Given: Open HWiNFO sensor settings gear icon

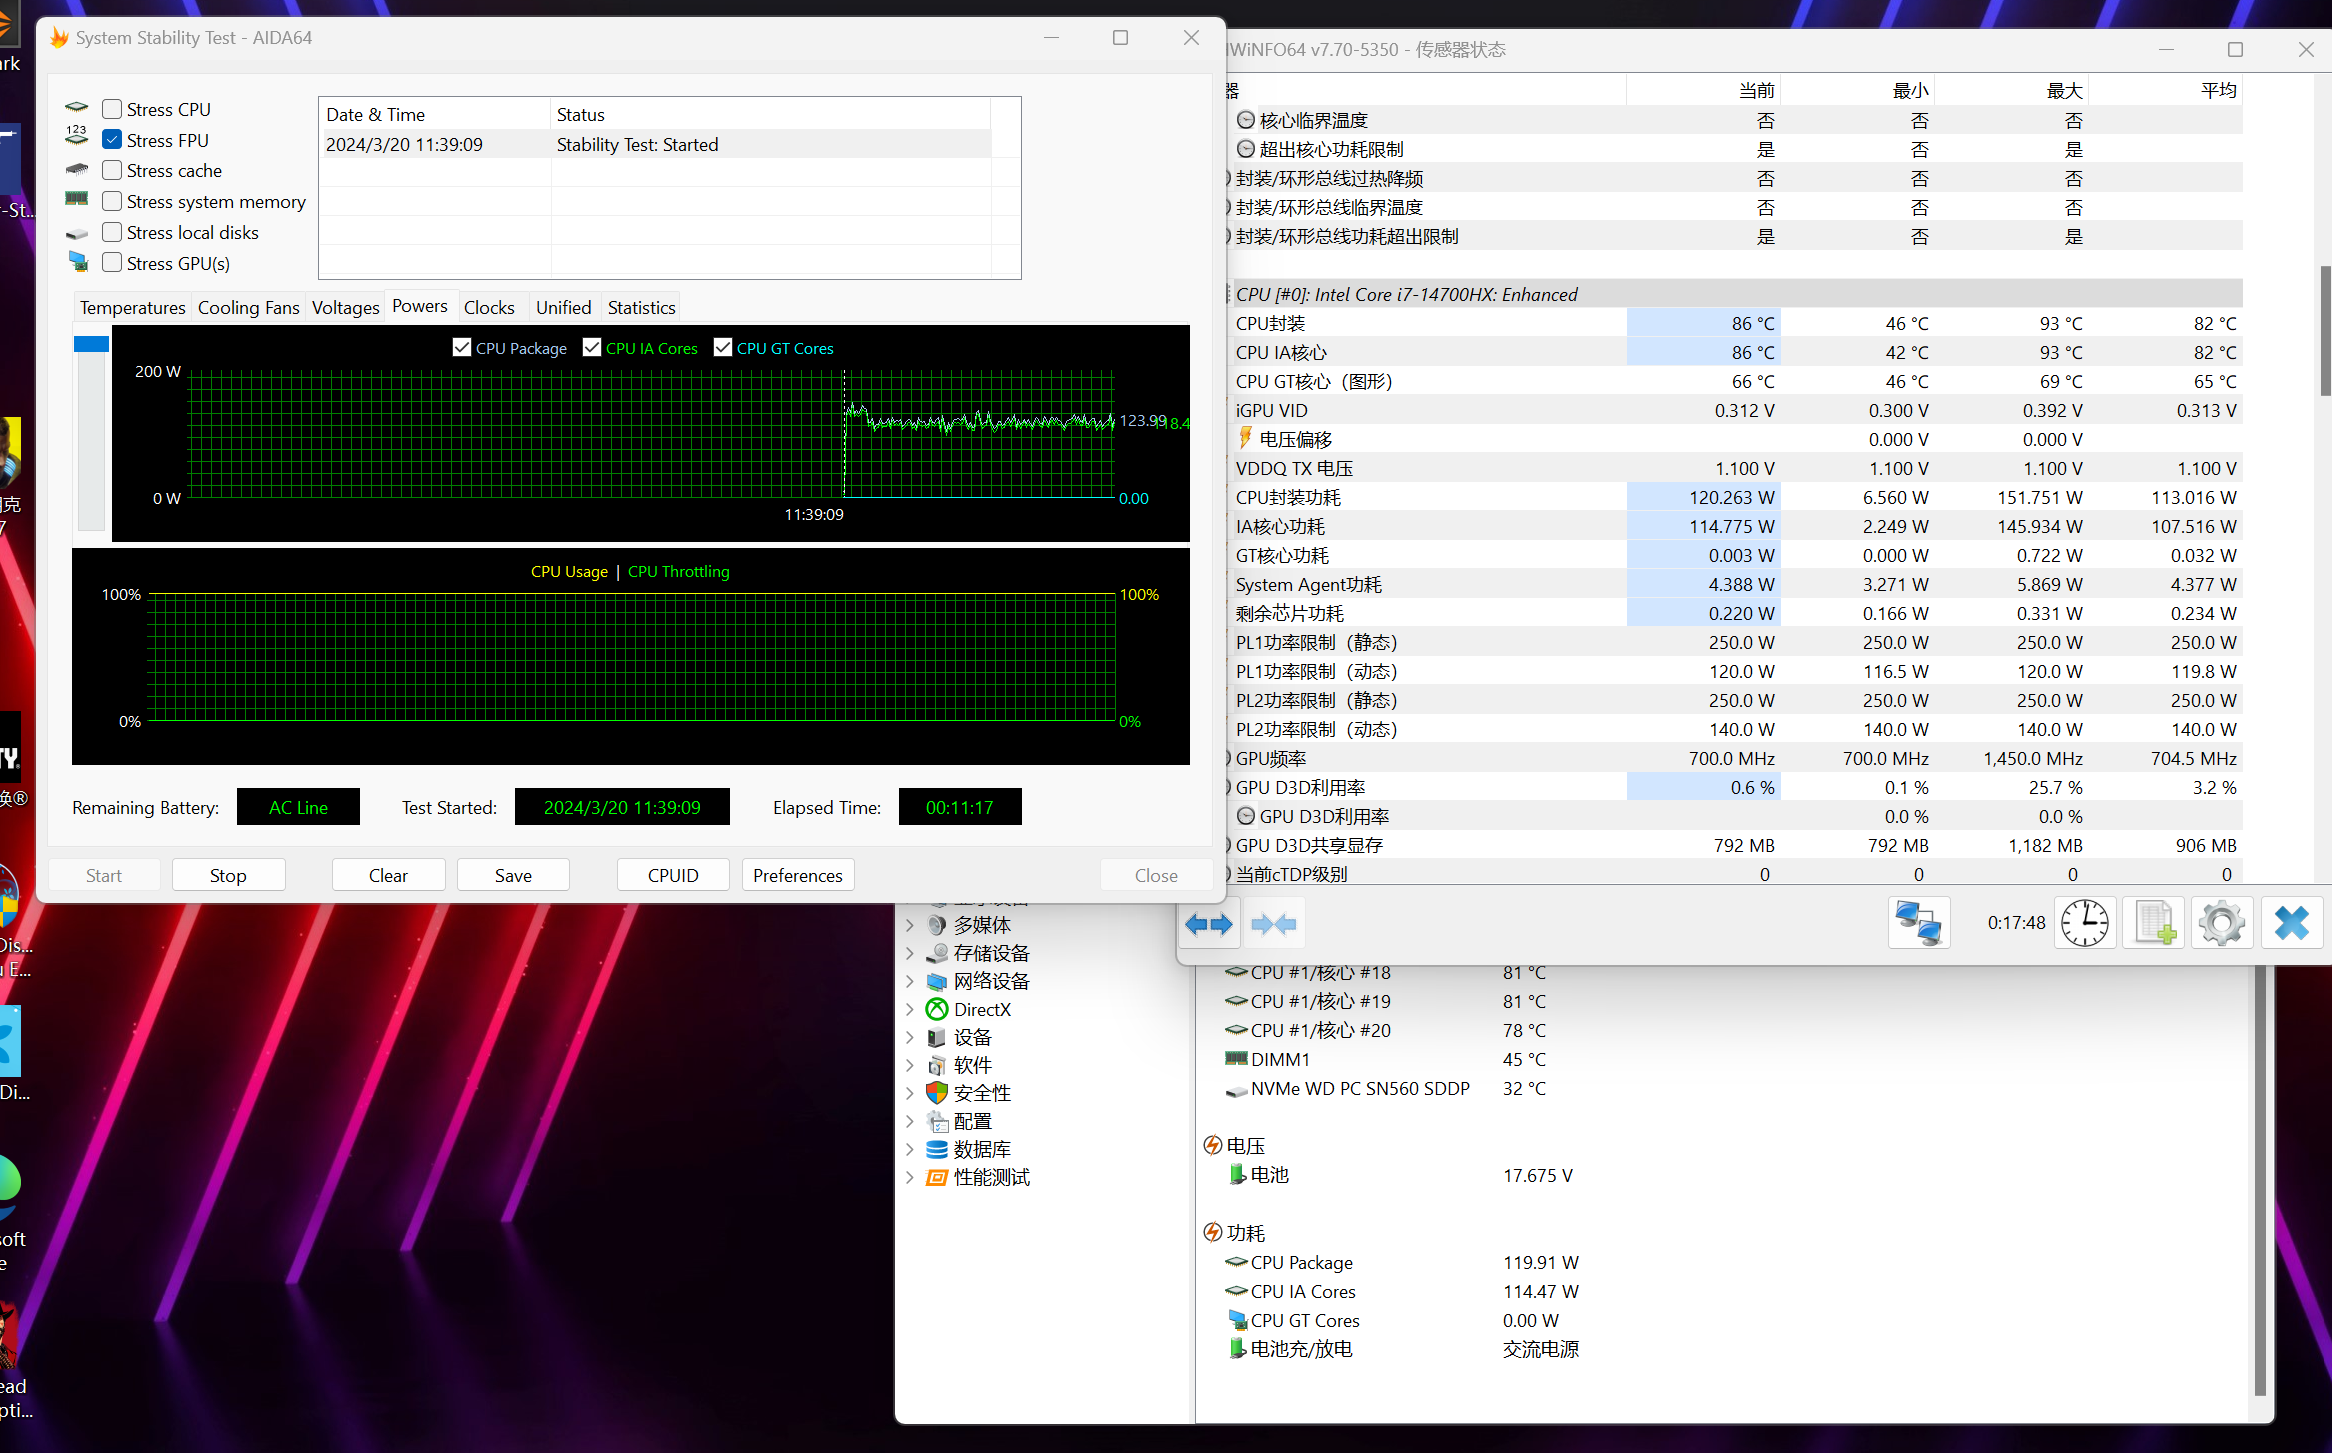Looking at the screenshot, I should coord(2222,923).
